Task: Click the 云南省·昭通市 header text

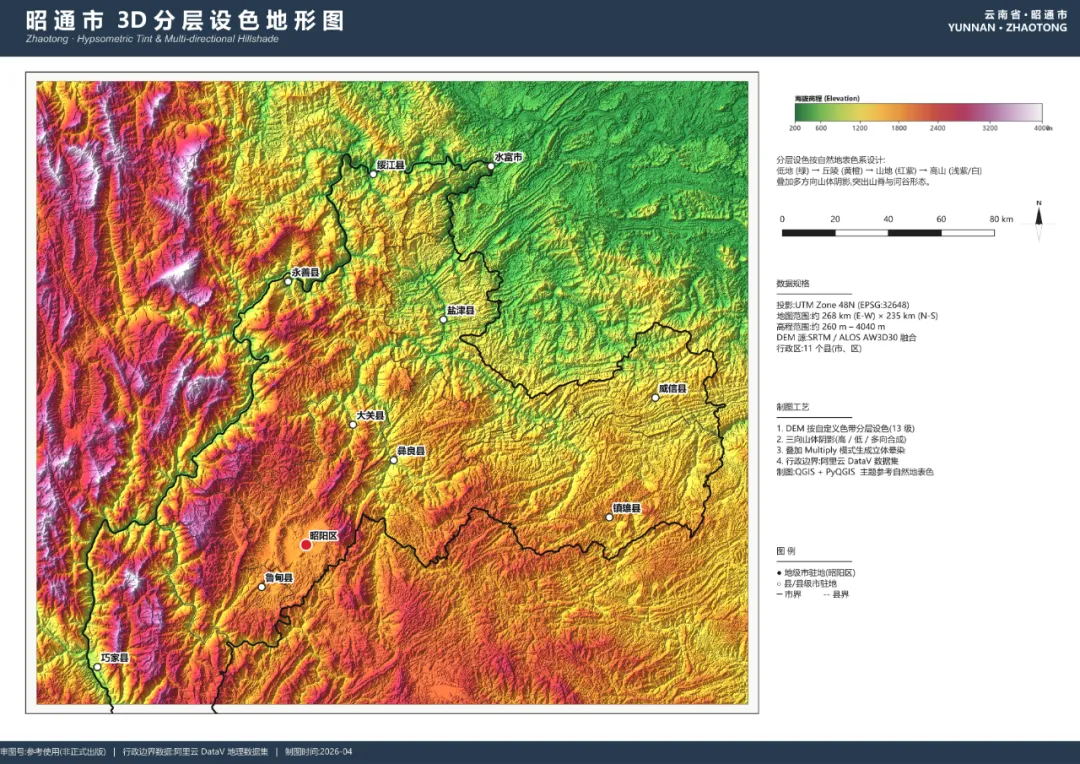Action: click(1026, 14)
